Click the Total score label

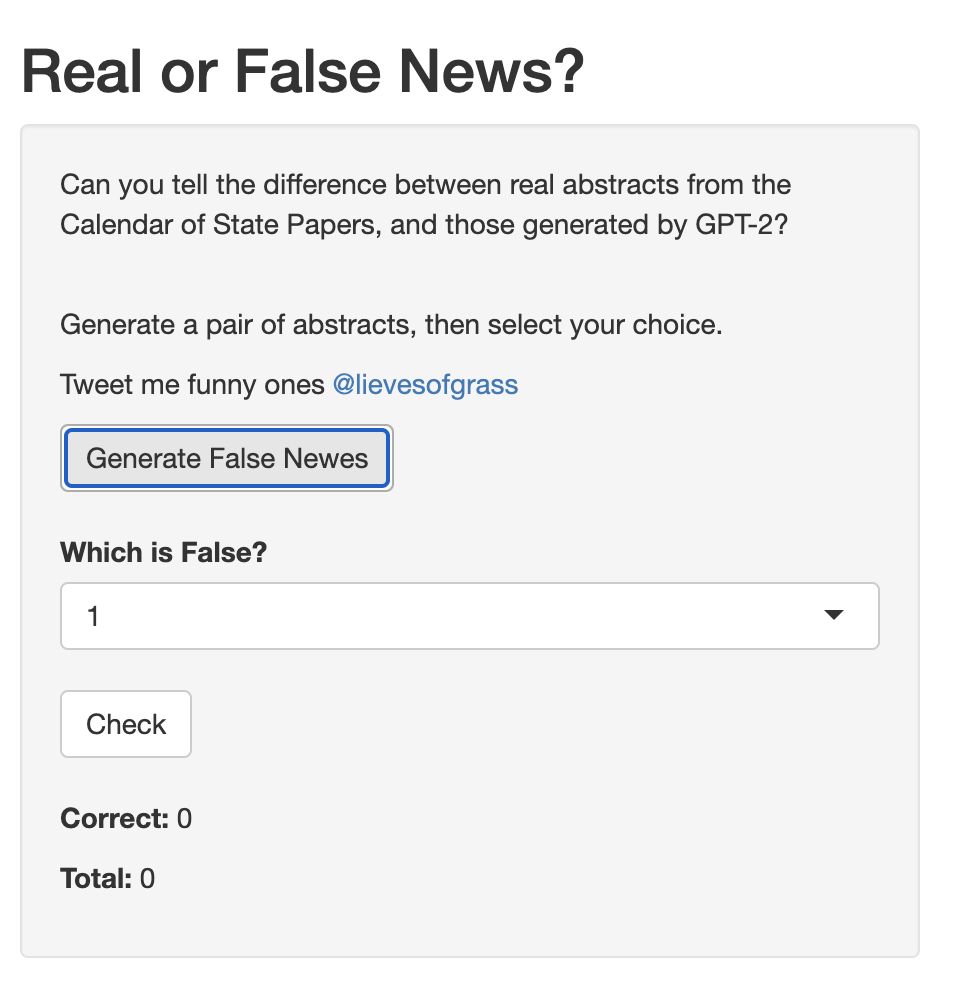click(x=96, y=878)
